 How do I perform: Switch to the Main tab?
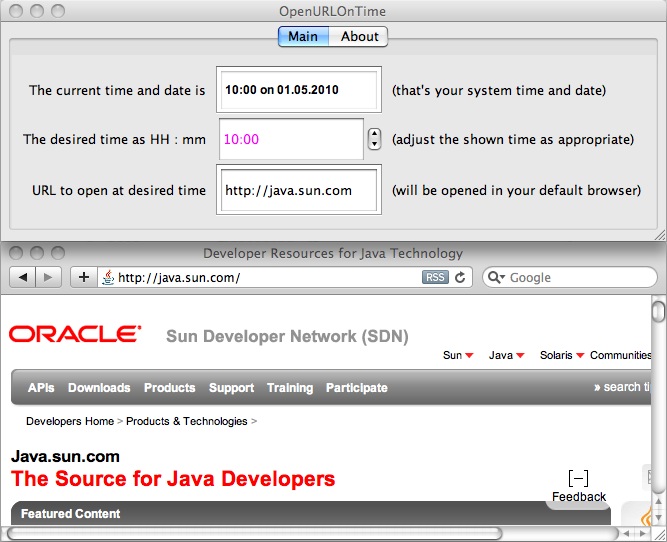point(303,36)
